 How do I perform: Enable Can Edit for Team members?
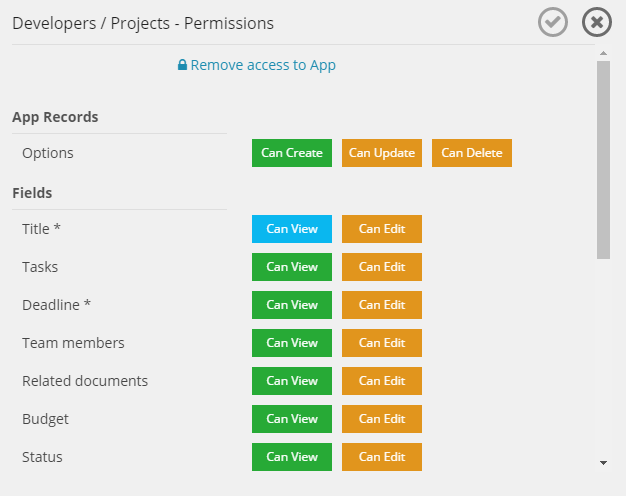[381, 343]
